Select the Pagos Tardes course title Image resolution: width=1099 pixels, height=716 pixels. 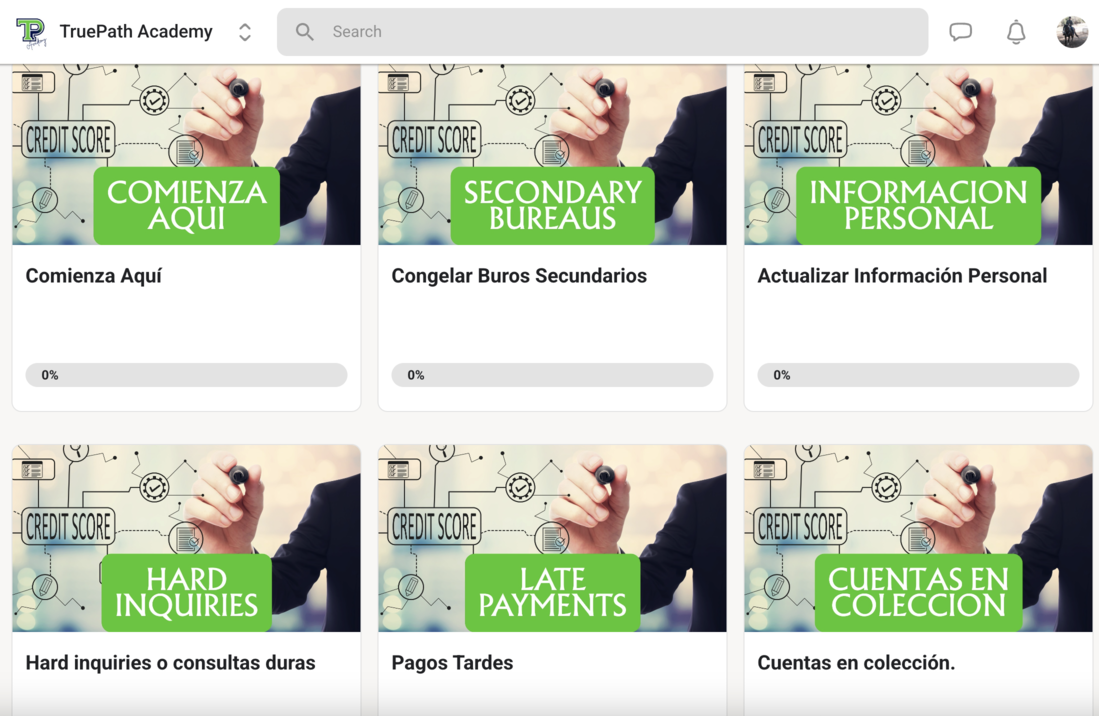[452, 663]
